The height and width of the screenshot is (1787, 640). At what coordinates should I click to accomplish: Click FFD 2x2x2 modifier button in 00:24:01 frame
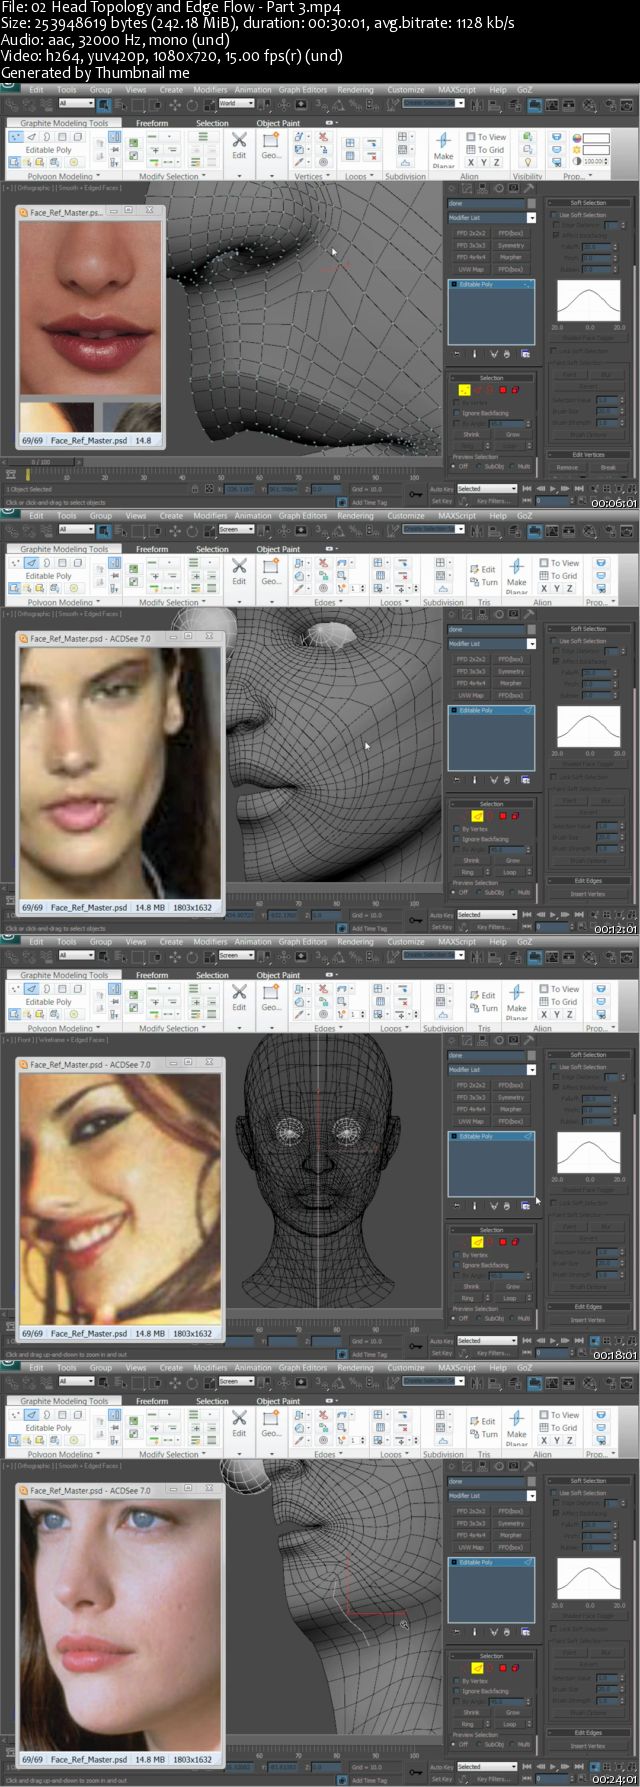click(470, 1511)
